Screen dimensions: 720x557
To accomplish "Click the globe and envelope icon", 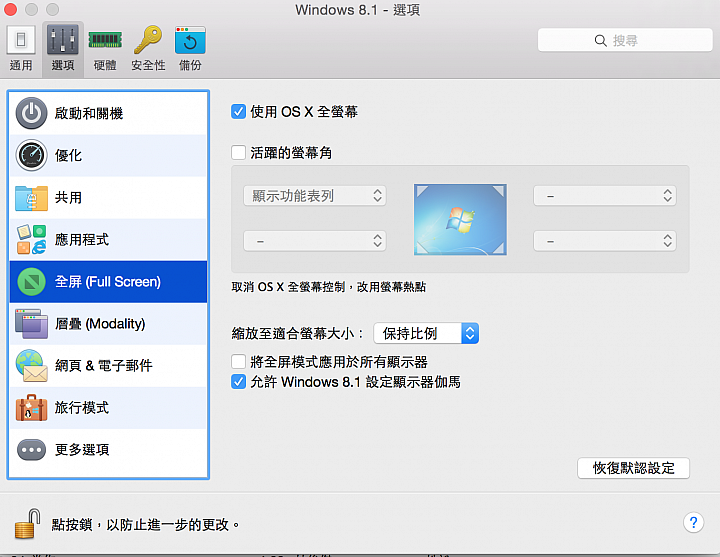I will pyautogui.click(x=31, y=366).
